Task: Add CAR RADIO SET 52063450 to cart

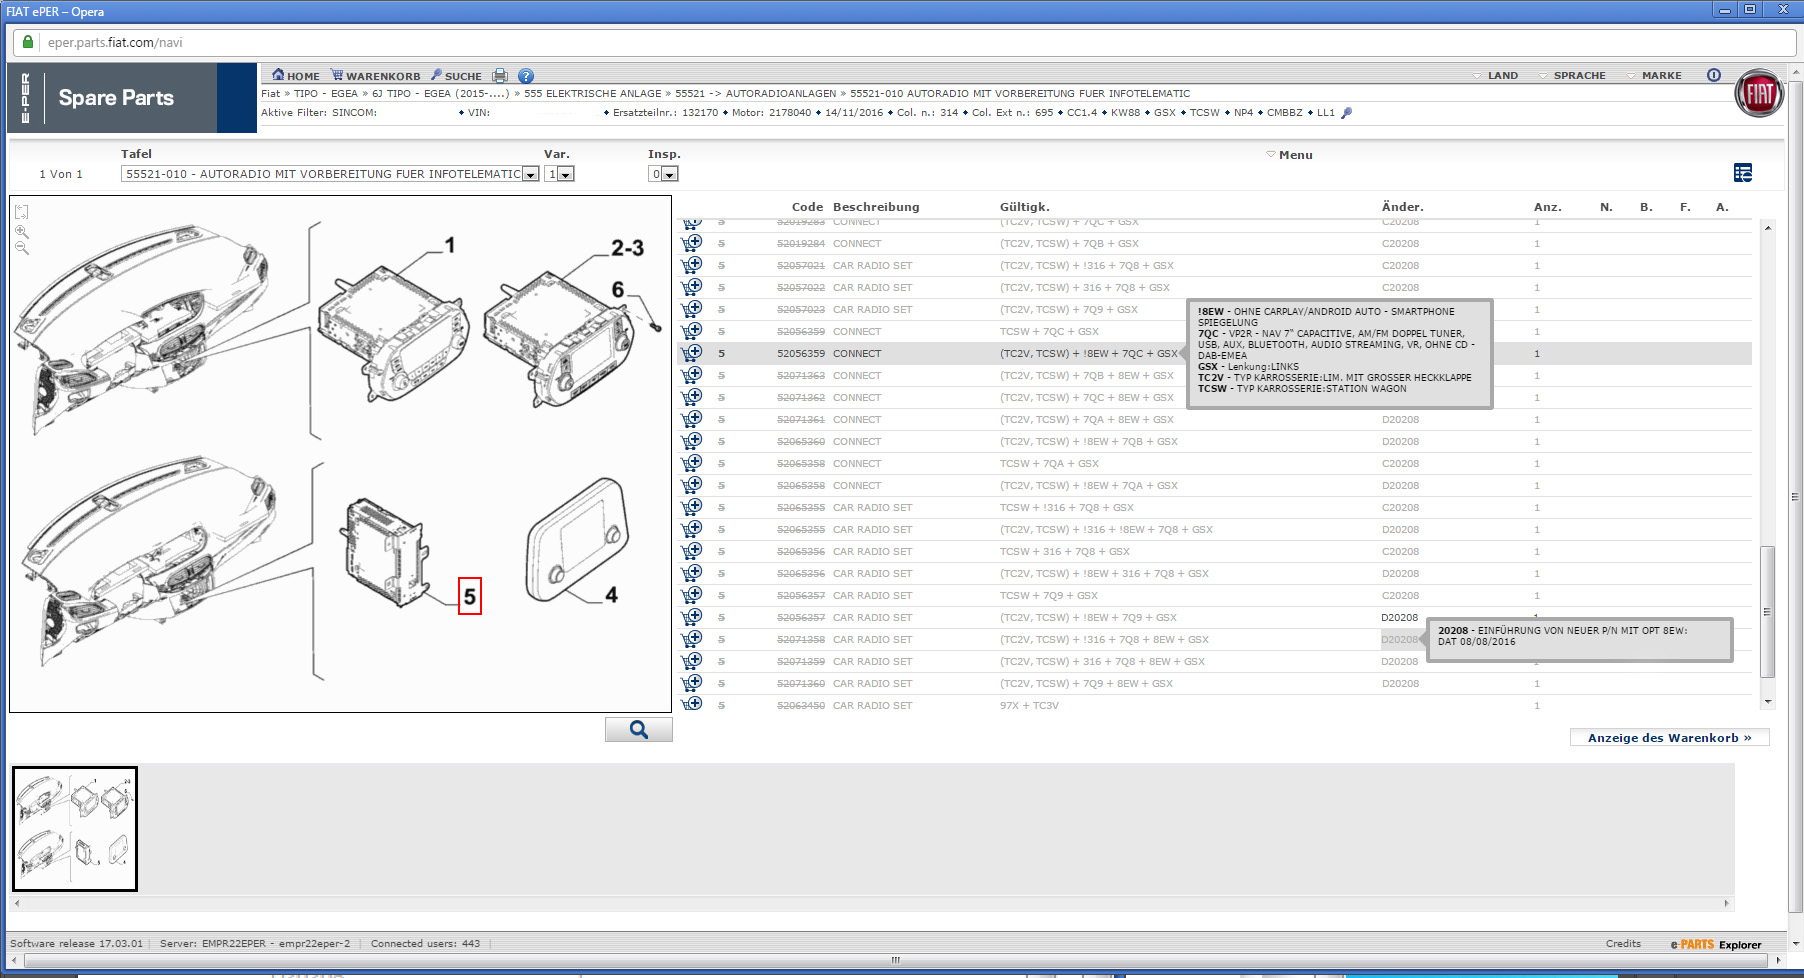Action: pyautogui.click(x=692, y=705)
